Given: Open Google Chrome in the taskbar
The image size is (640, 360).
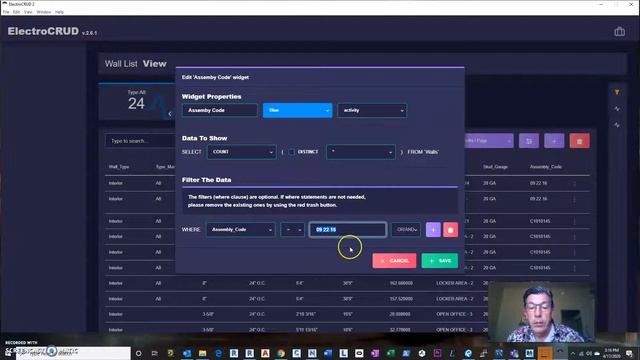Looking at the screenshot, I should (281, 353).
